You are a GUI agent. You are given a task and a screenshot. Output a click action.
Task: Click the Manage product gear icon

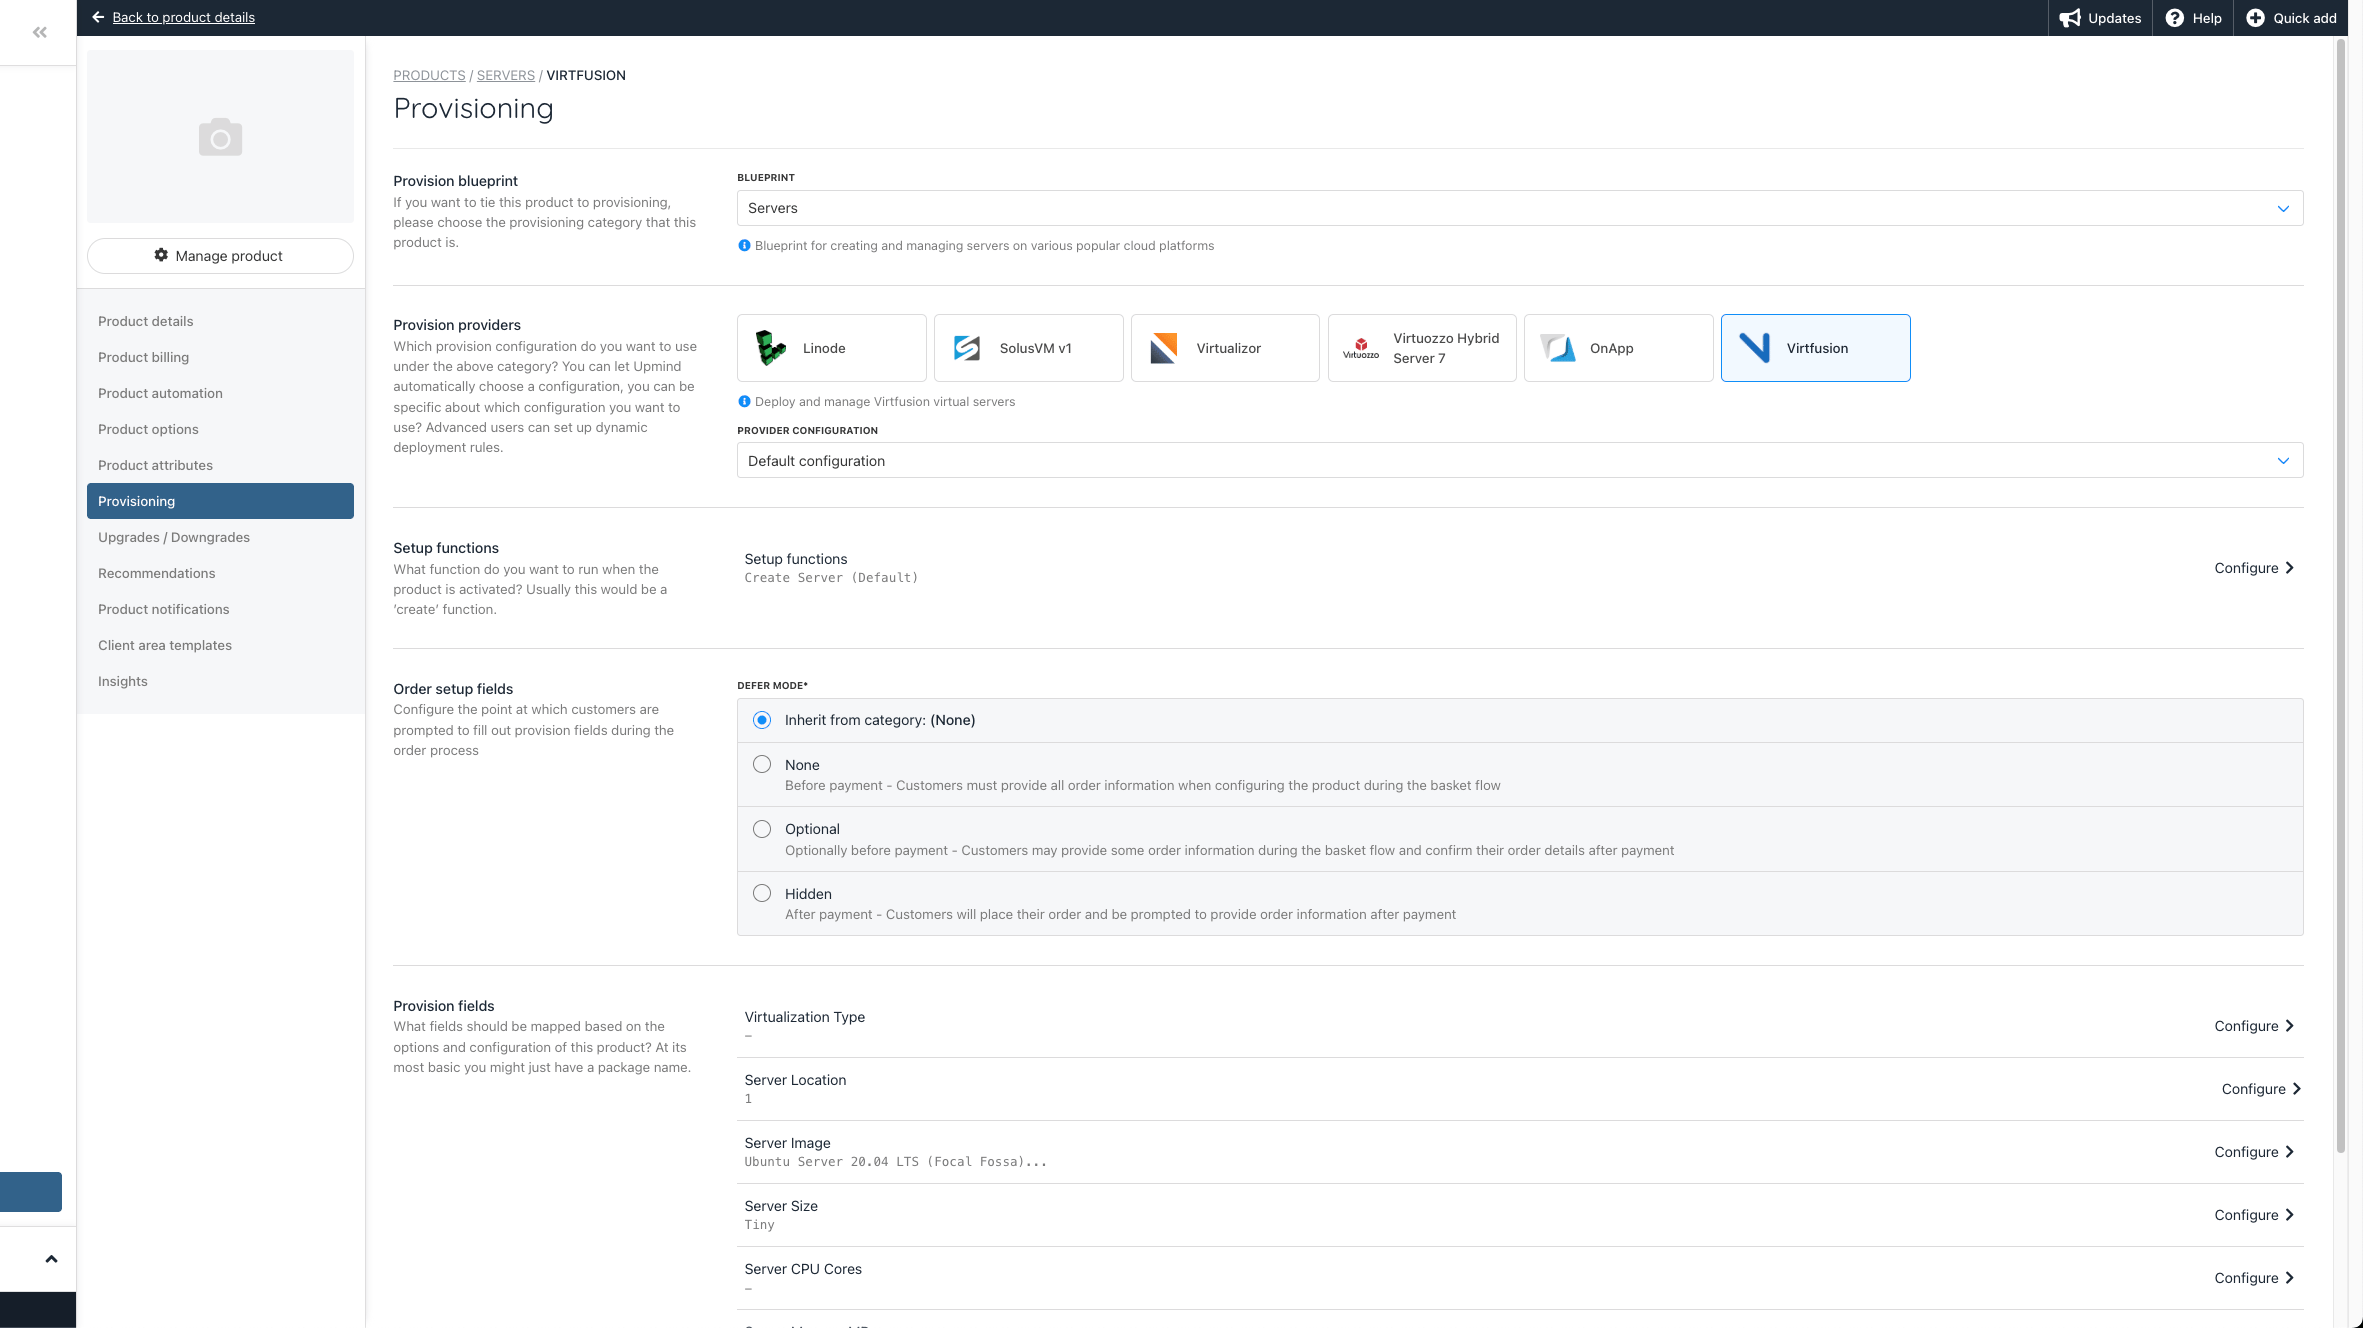pyautogui.click(x=161, y=255)
